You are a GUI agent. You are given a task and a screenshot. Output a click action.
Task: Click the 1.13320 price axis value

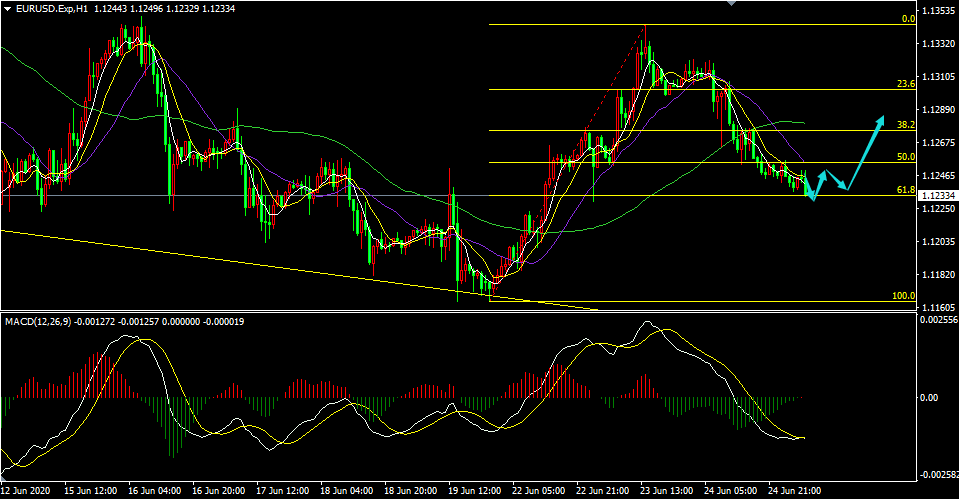click(936, 44)
